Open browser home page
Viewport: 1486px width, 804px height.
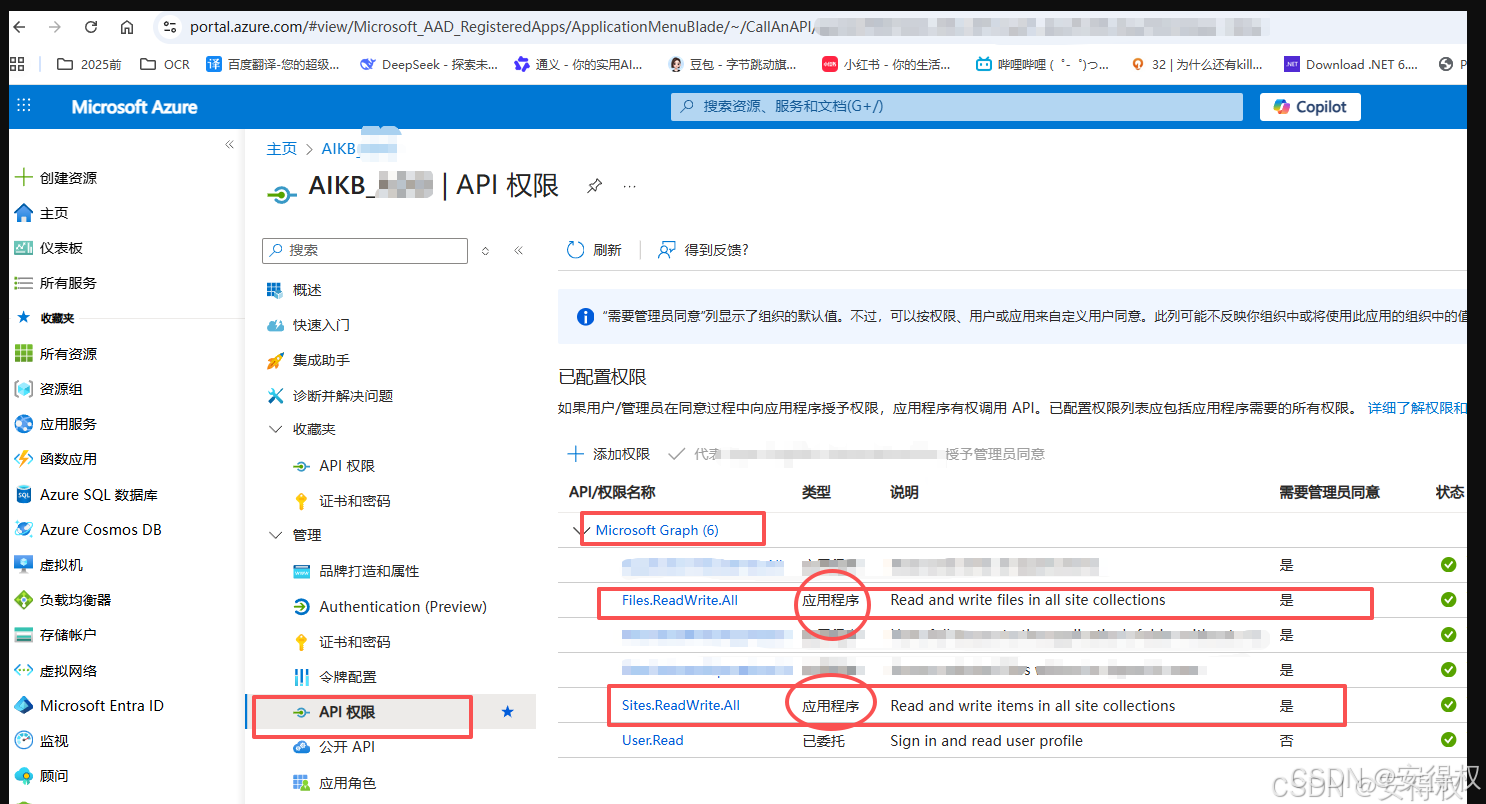[x=126, y=27]
